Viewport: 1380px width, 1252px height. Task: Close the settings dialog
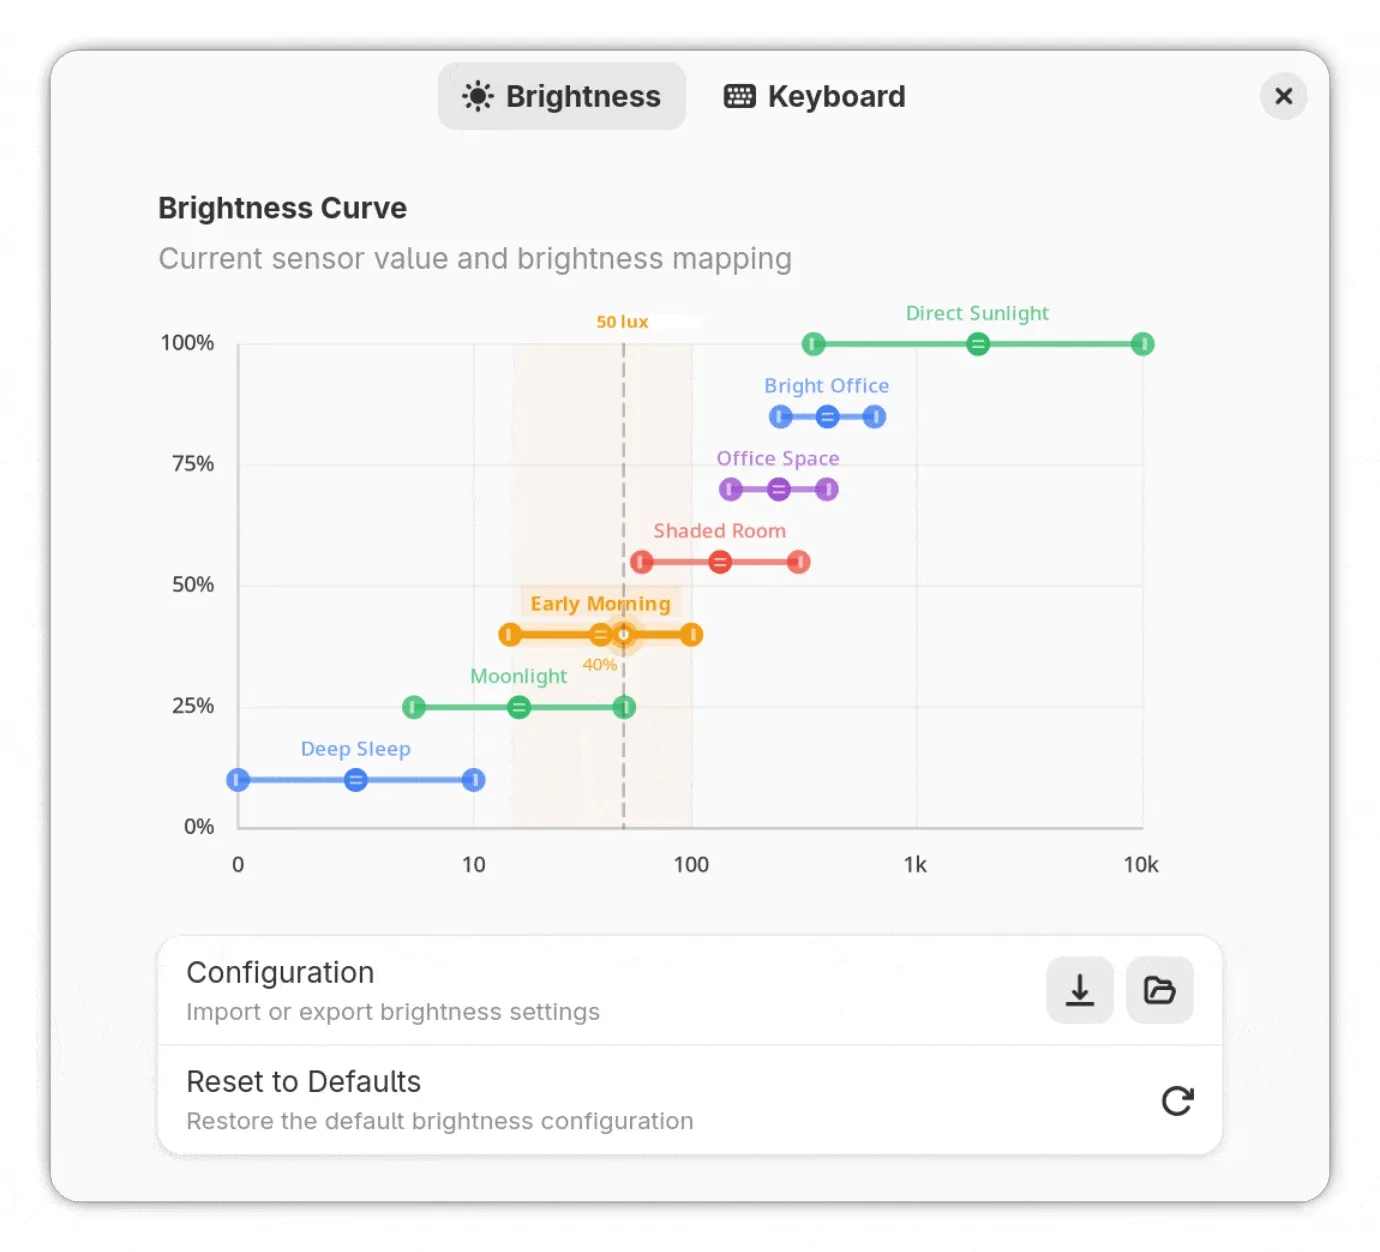coord(1283,96)
